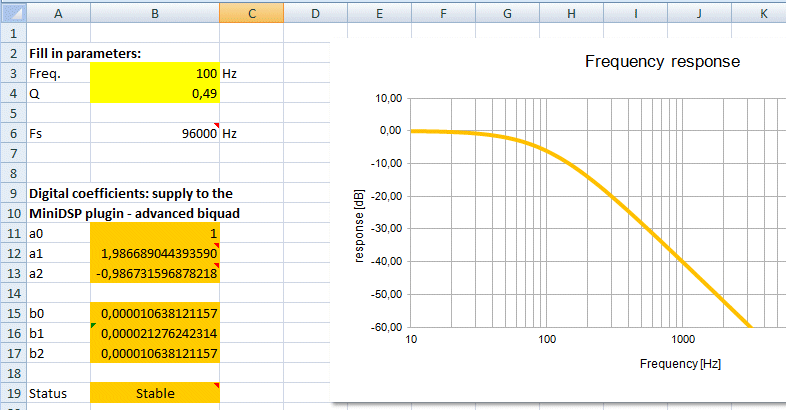This screenshot has width=786, height=410.
Task: Select column C header
Action: point(252,12)
